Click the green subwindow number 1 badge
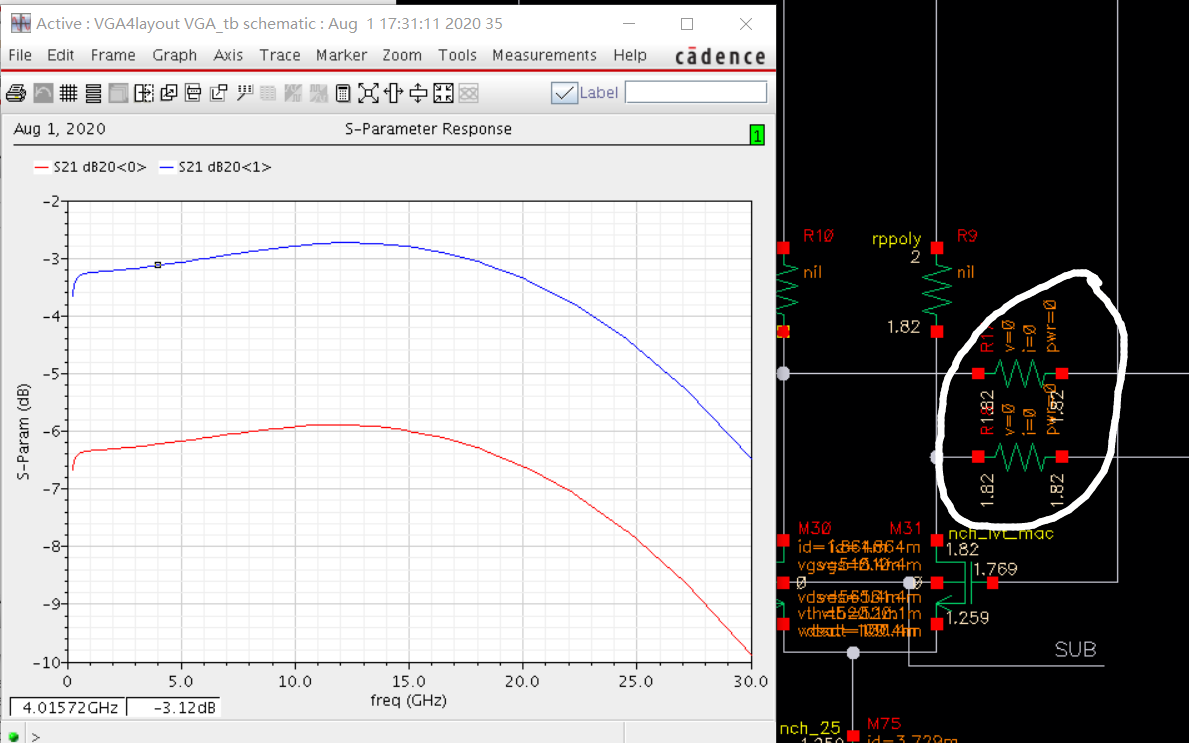 [x=756, y=135]
